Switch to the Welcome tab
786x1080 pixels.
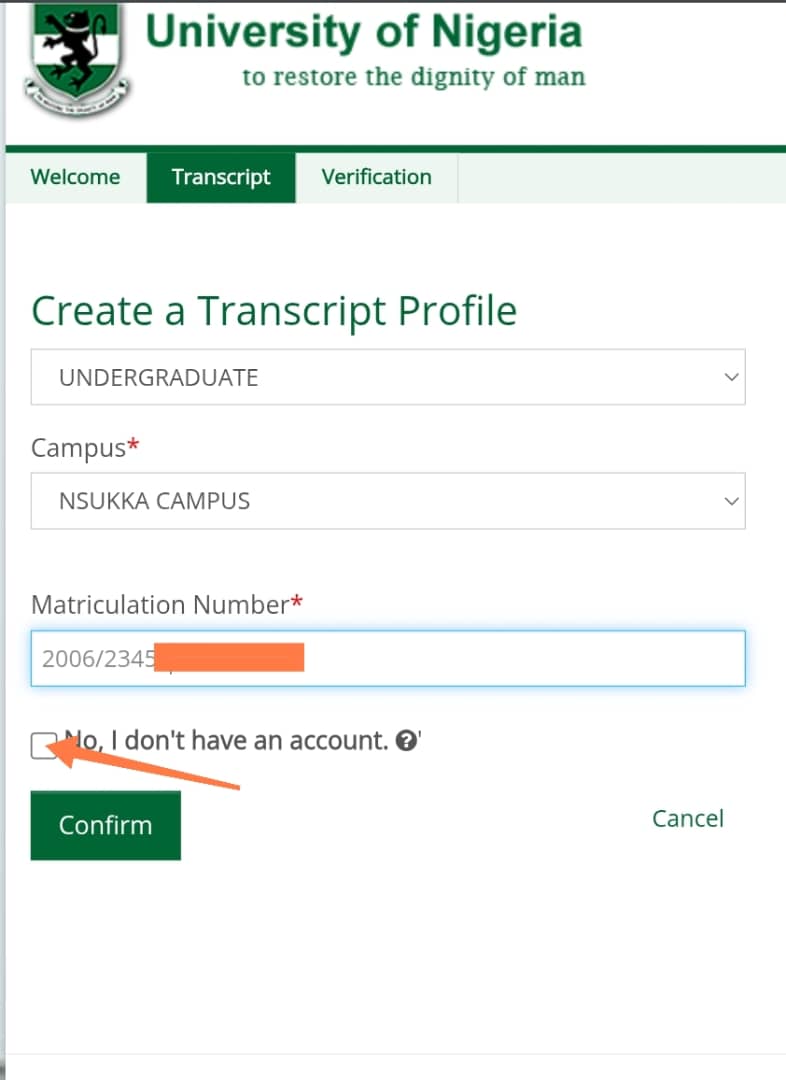pos(75,177)
